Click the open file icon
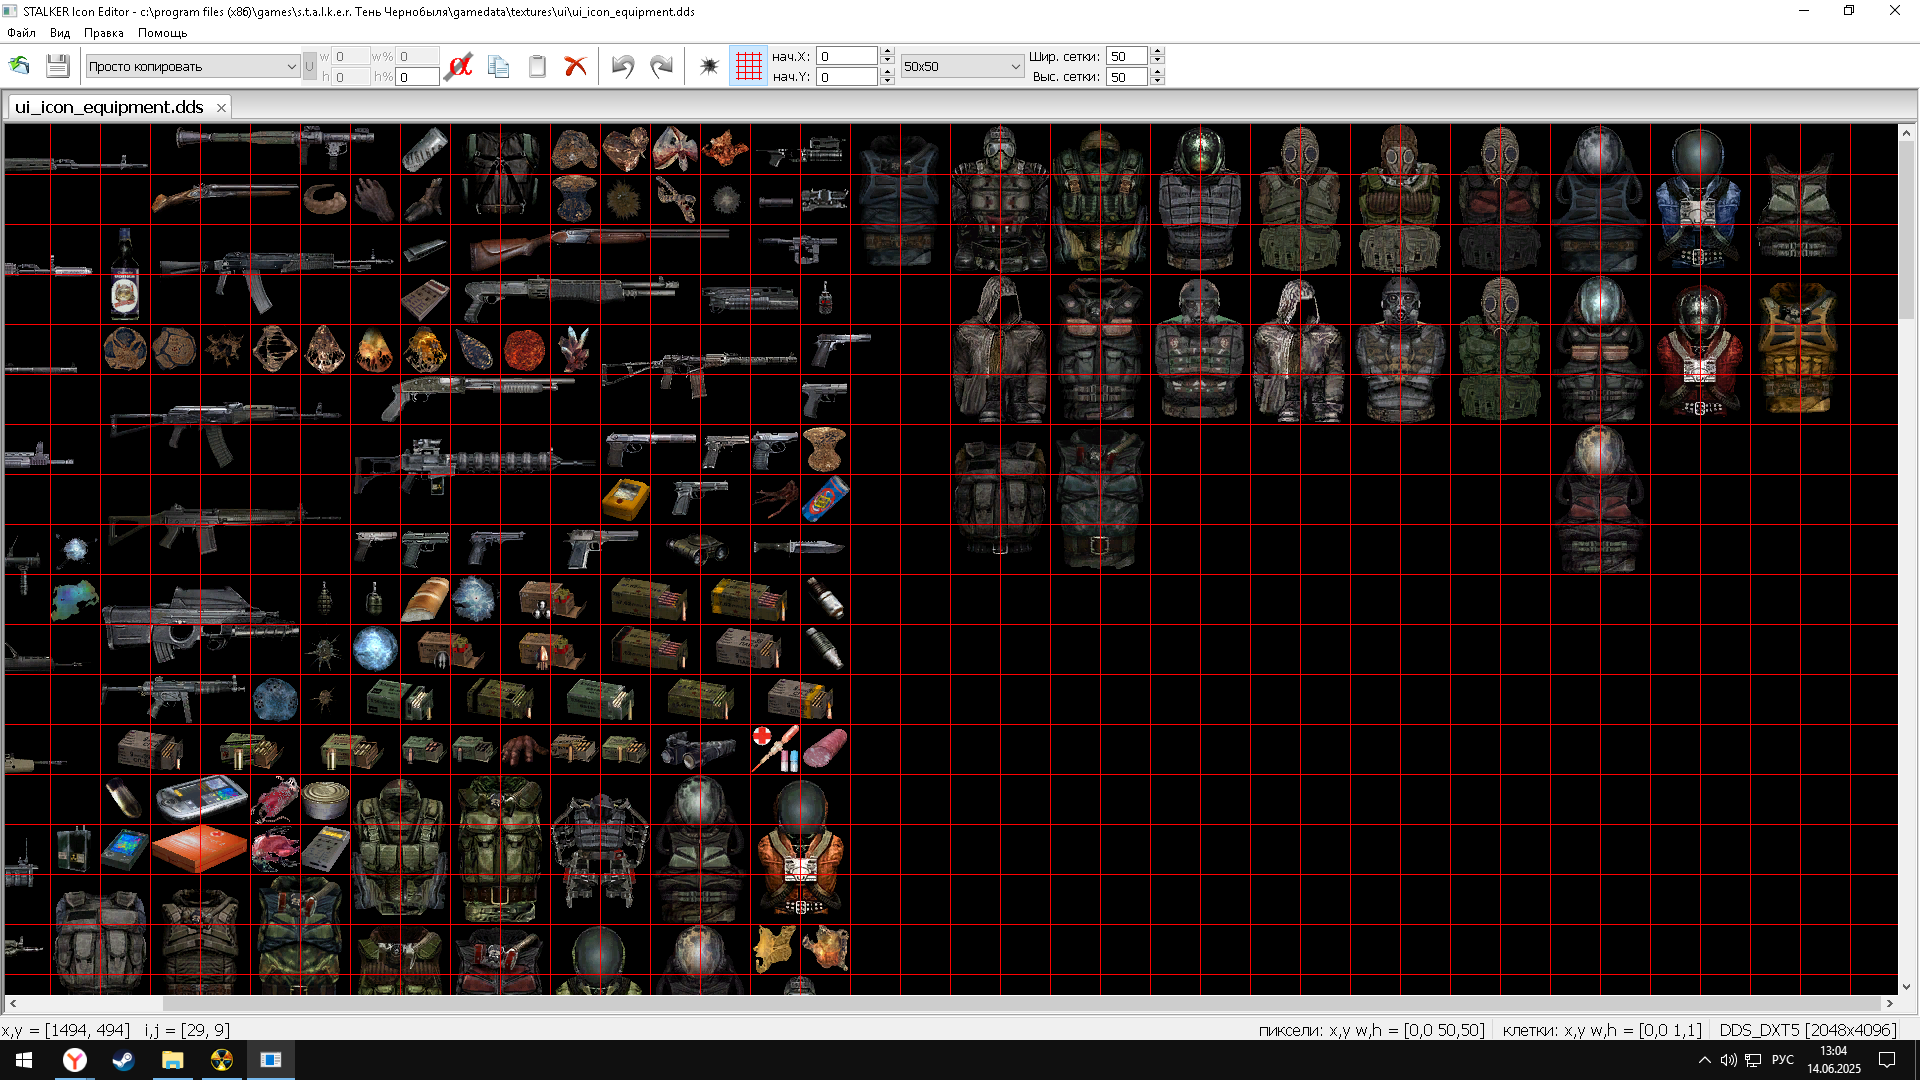Screen dimensions: 1920x1080 (19, 66)
